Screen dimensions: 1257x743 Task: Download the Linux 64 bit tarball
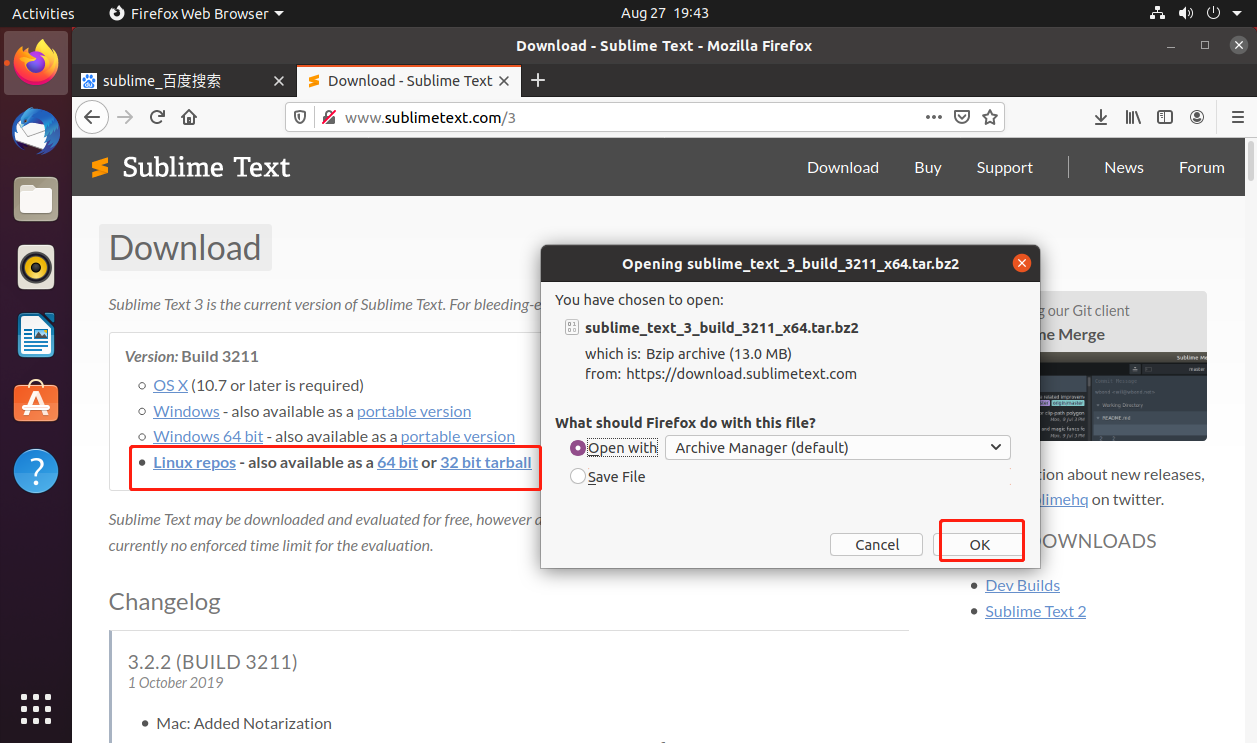point(397,462)
